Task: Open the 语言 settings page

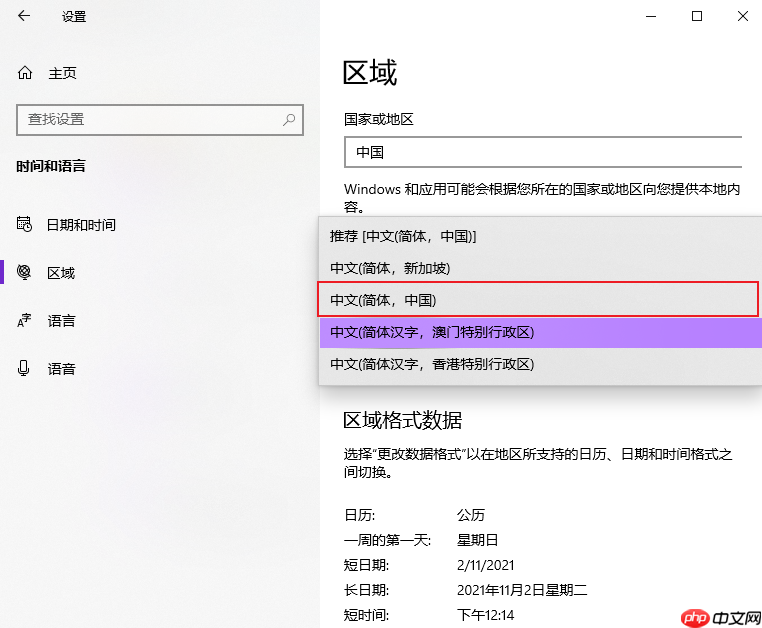Action: click(x=61, y=321)
